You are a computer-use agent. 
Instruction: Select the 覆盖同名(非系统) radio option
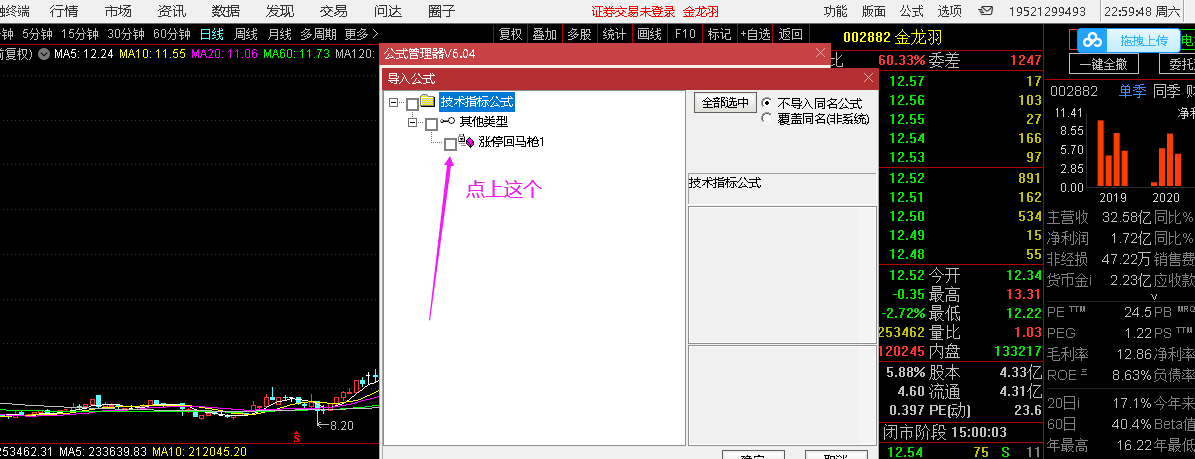coord(767,118)
